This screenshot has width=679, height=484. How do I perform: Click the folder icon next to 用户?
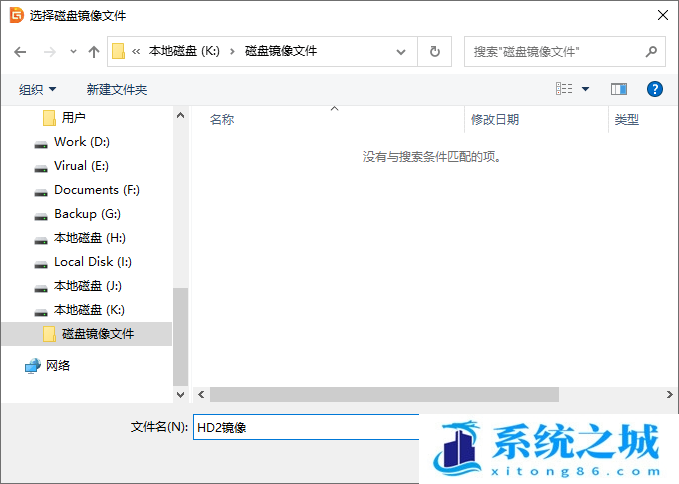[x=49, y=118]
